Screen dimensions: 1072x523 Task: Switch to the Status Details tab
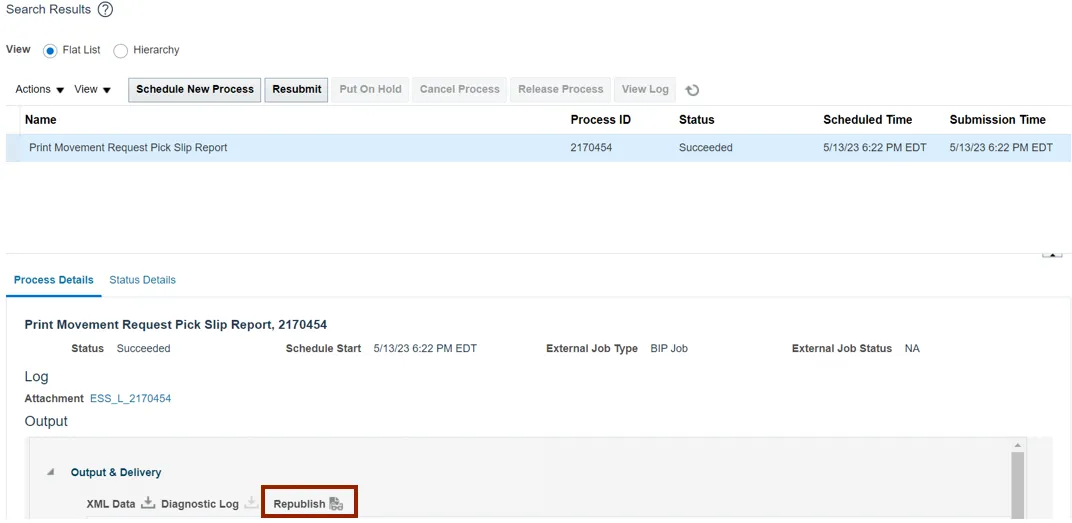pos(142,280)
